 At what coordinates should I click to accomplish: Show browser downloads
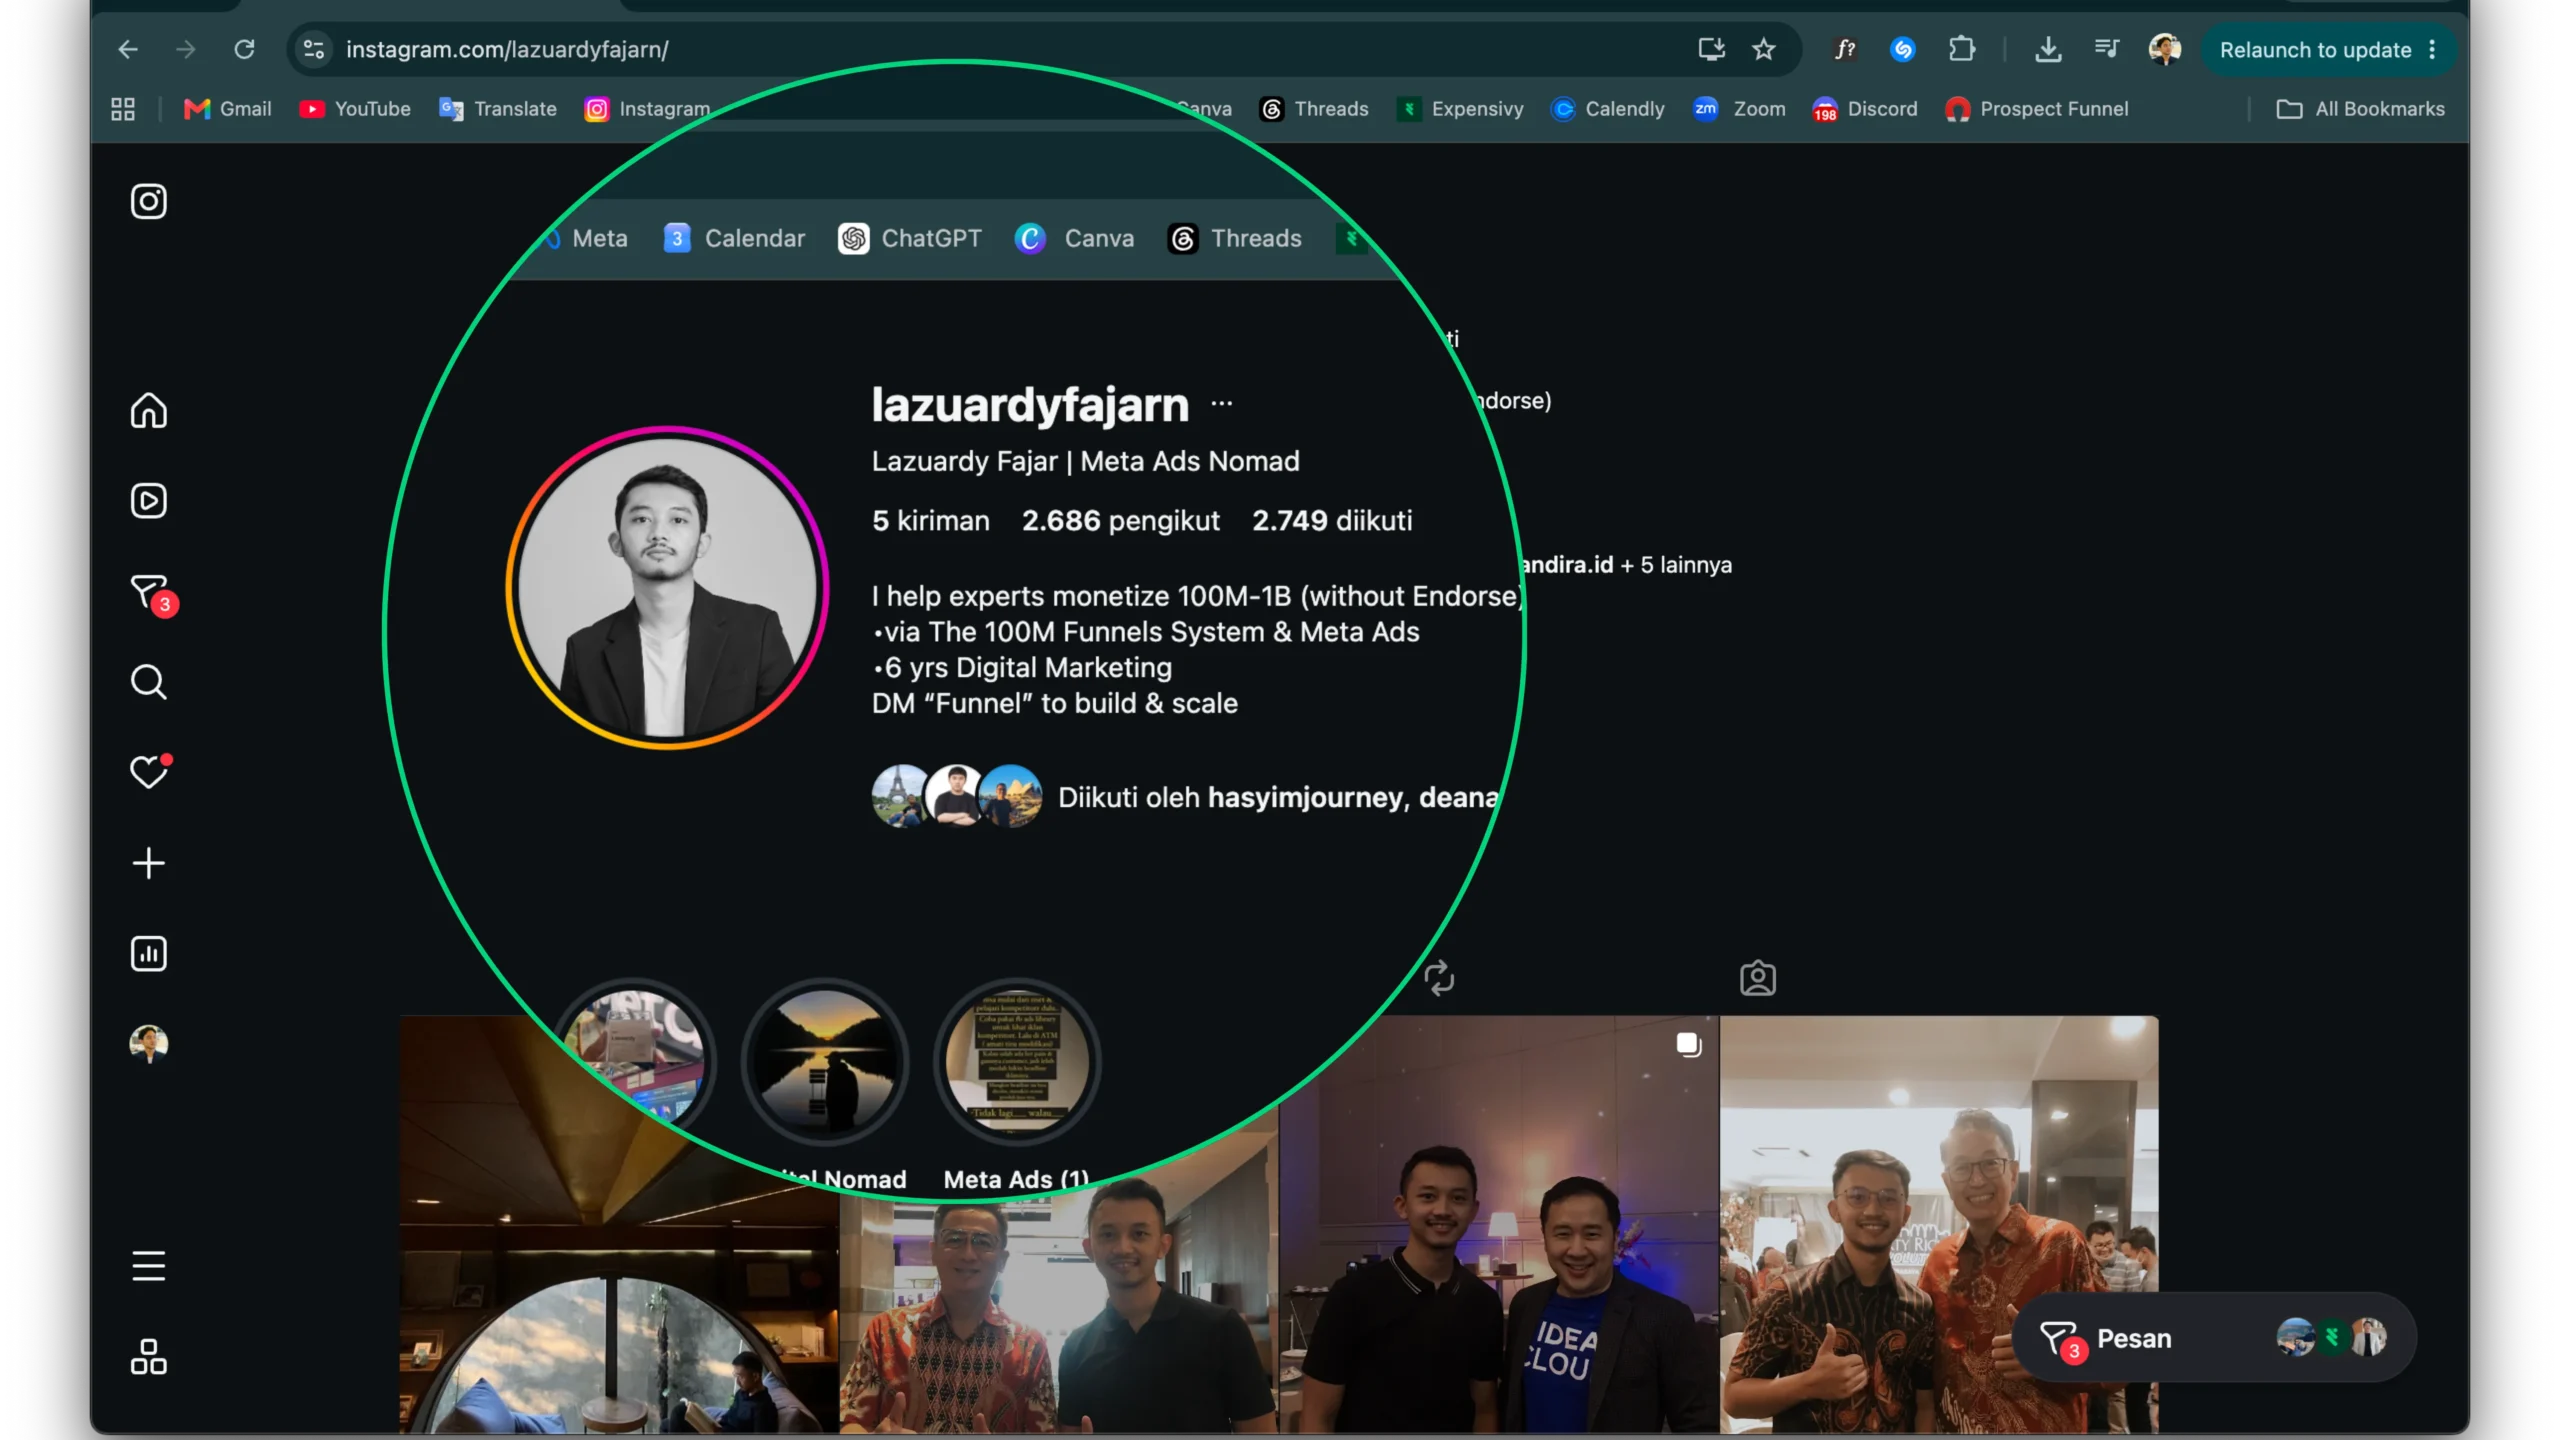(2048, 49)
